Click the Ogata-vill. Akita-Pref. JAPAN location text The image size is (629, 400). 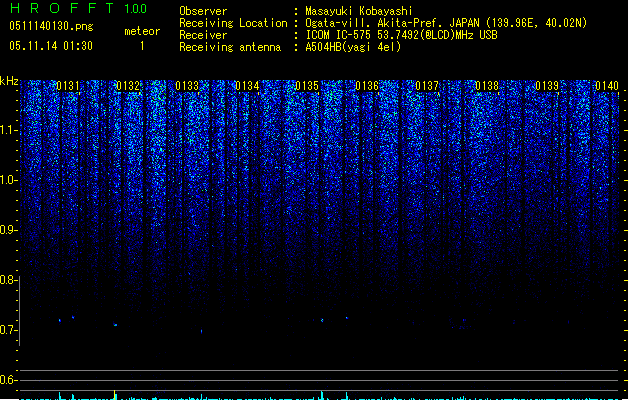pos(446,23)
